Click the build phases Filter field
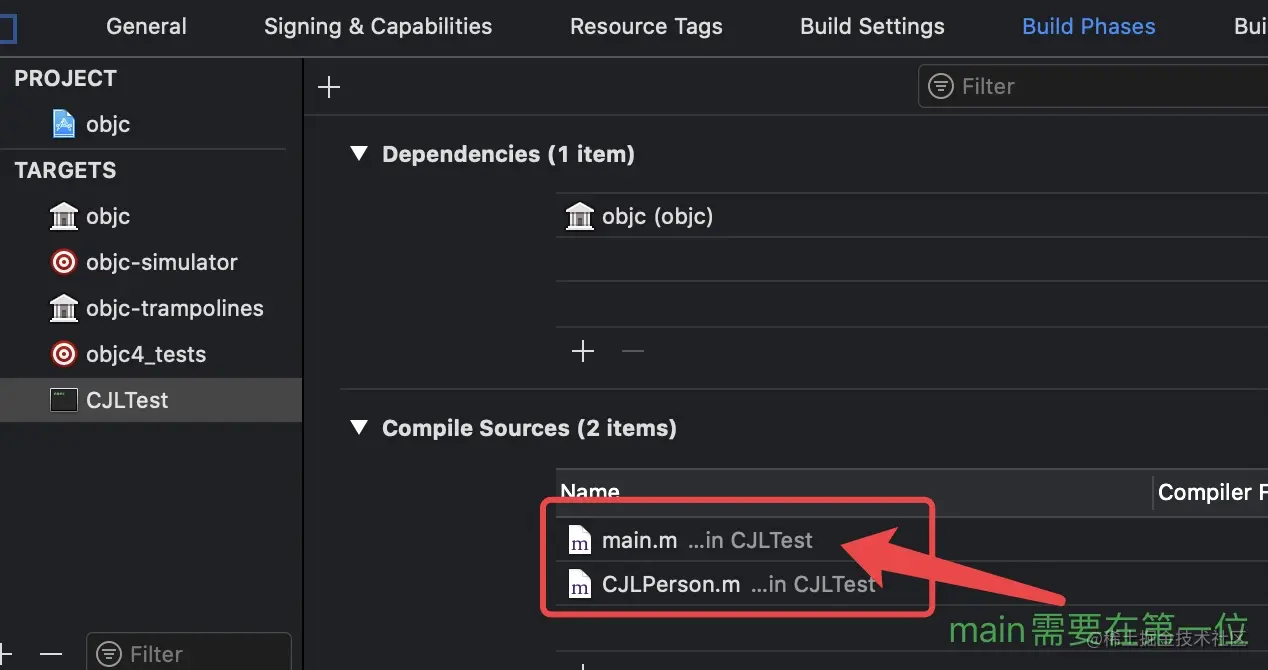 [x=1100, y=87]
